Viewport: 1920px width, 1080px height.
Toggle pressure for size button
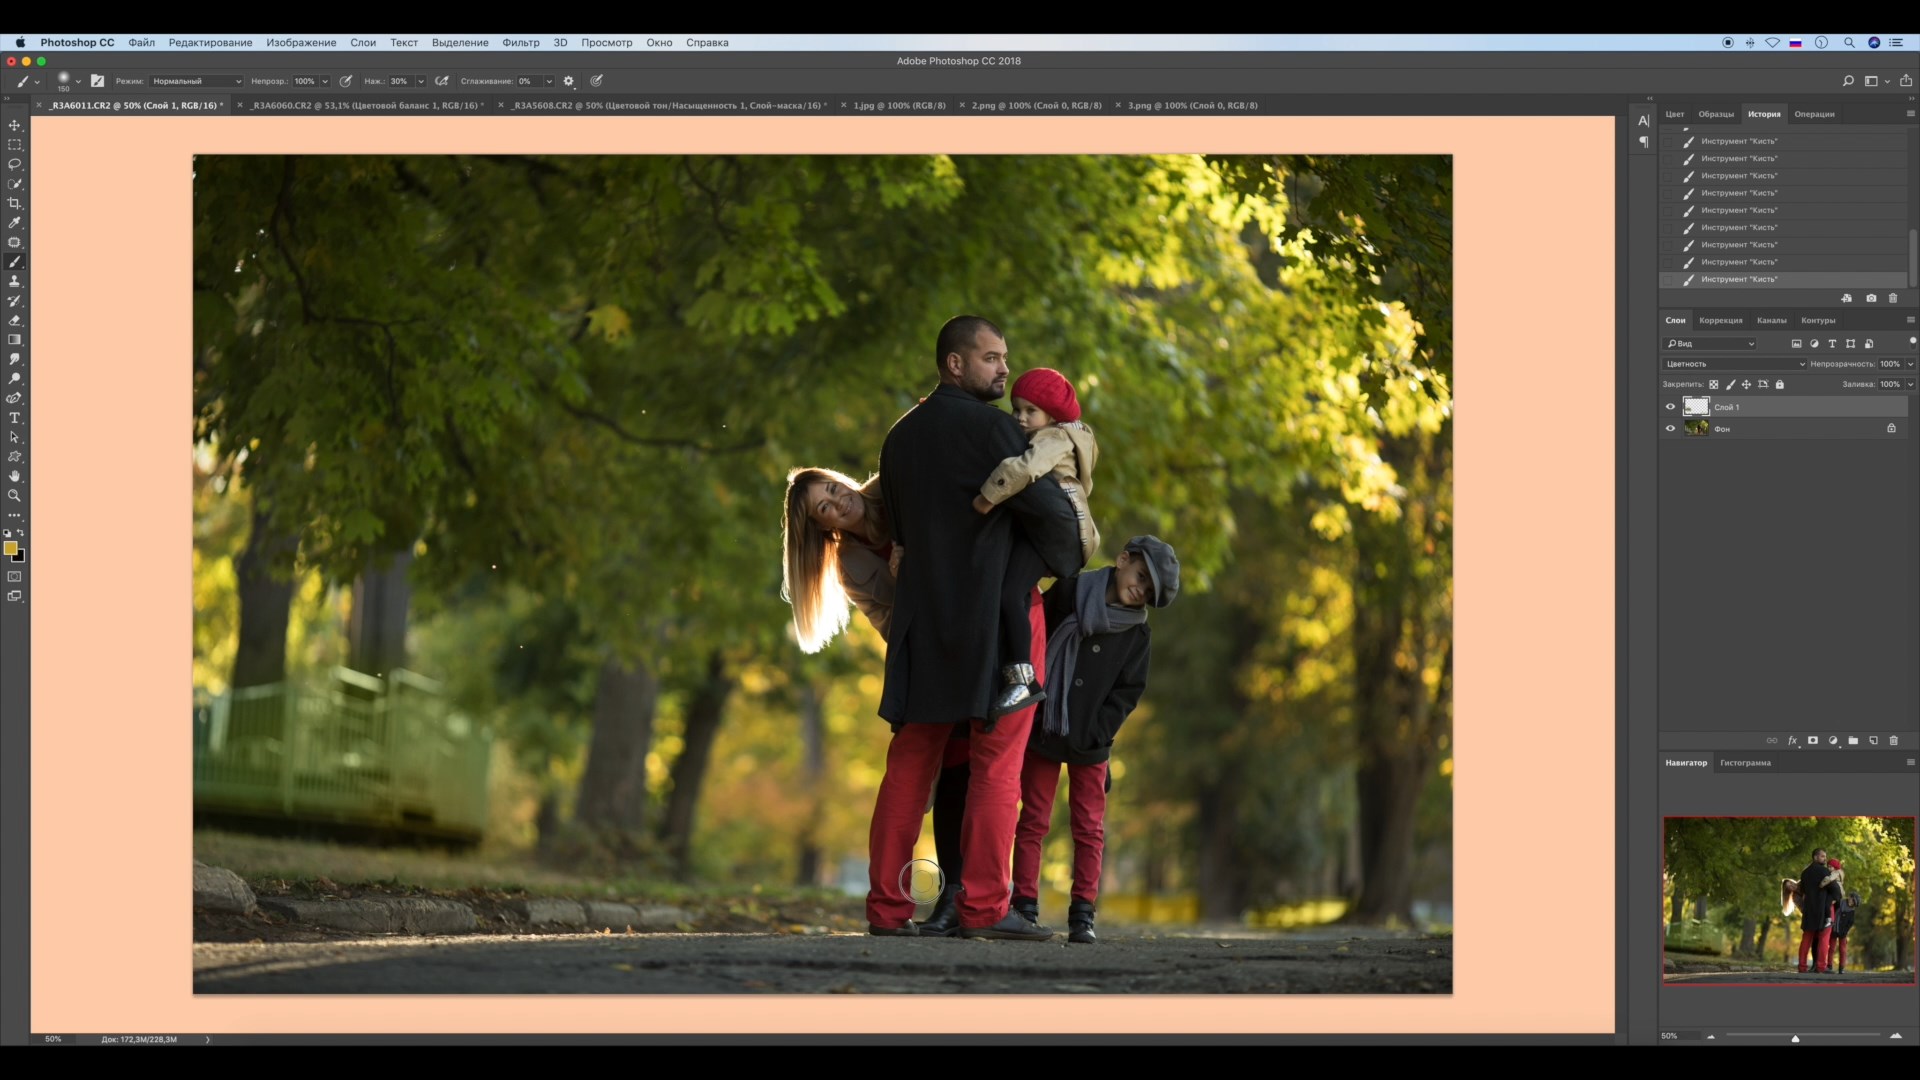tap(596, 81)
